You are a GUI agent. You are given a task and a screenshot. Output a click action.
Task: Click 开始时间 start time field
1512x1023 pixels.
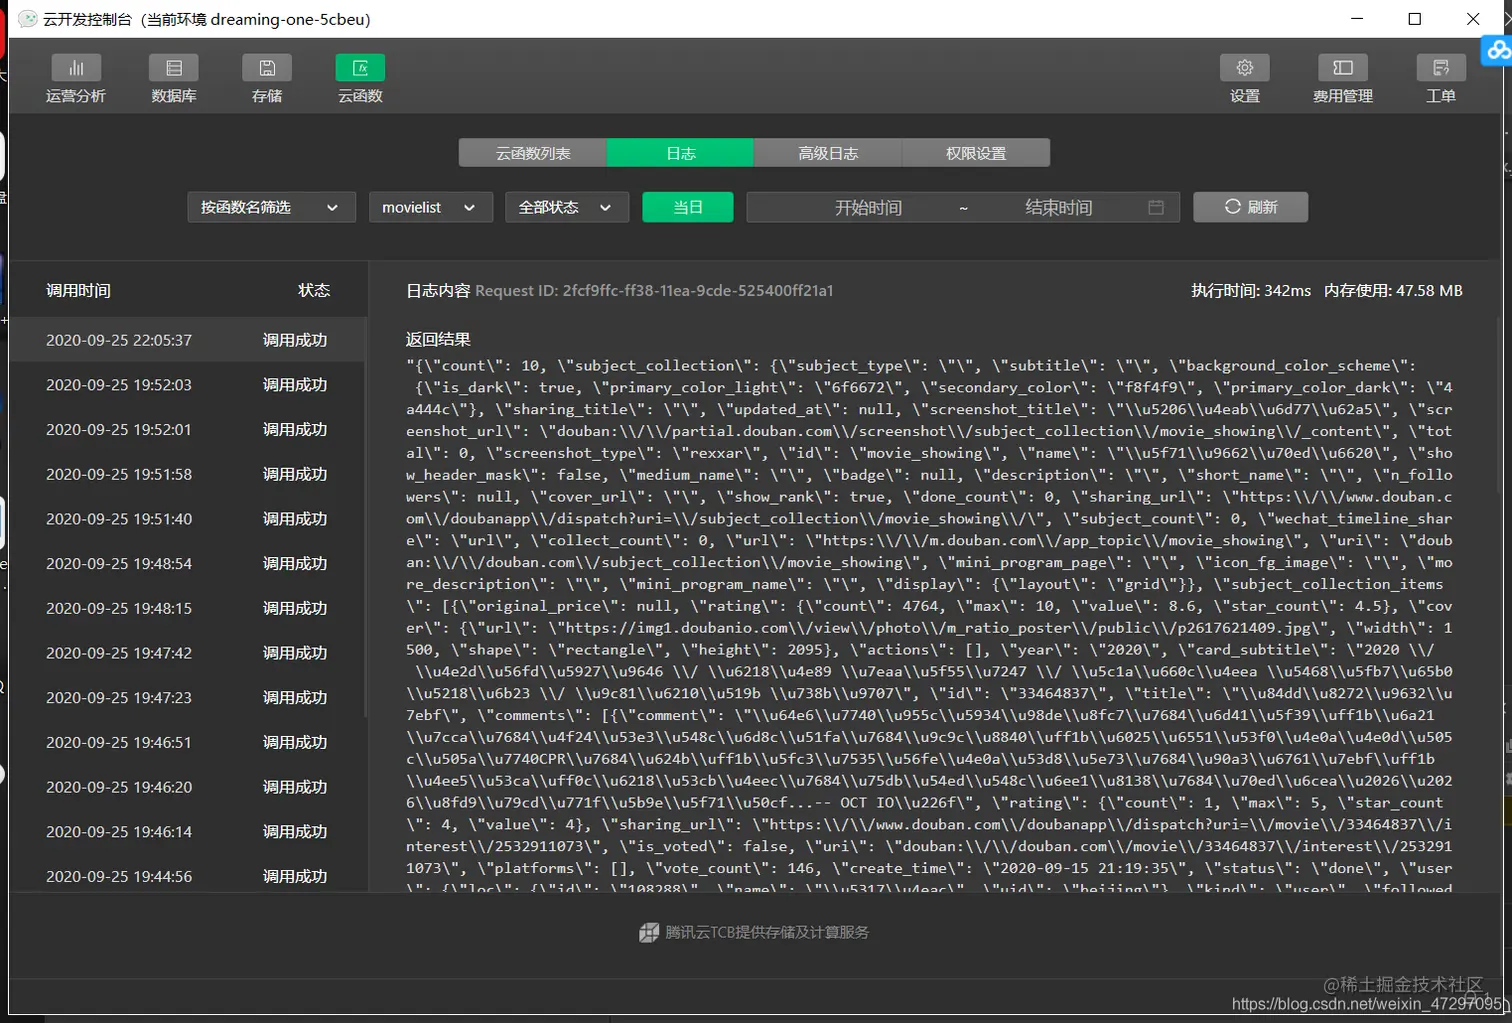(x=868, y=207)
